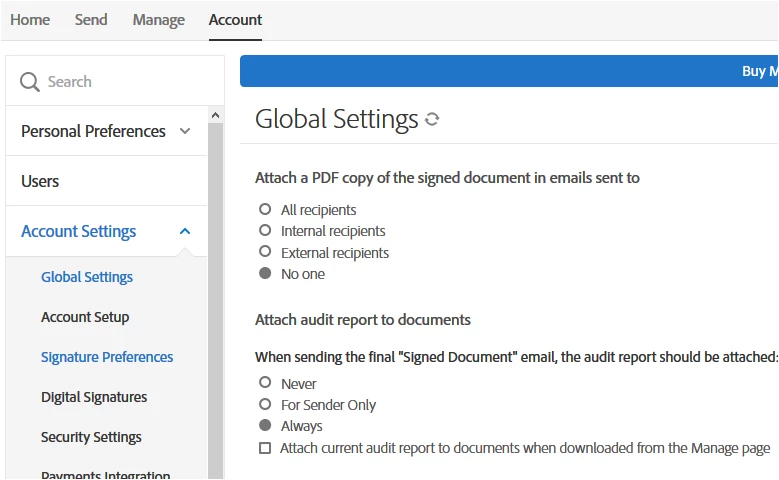The image size is (779, 480).
Task: Enable attach current audit report checkbox
Action: tap(265, 448)
